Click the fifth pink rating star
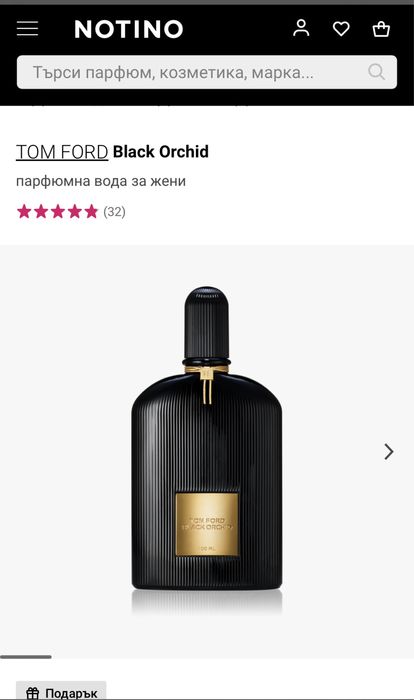Viewport: 414px width, 700px height. 91,211
